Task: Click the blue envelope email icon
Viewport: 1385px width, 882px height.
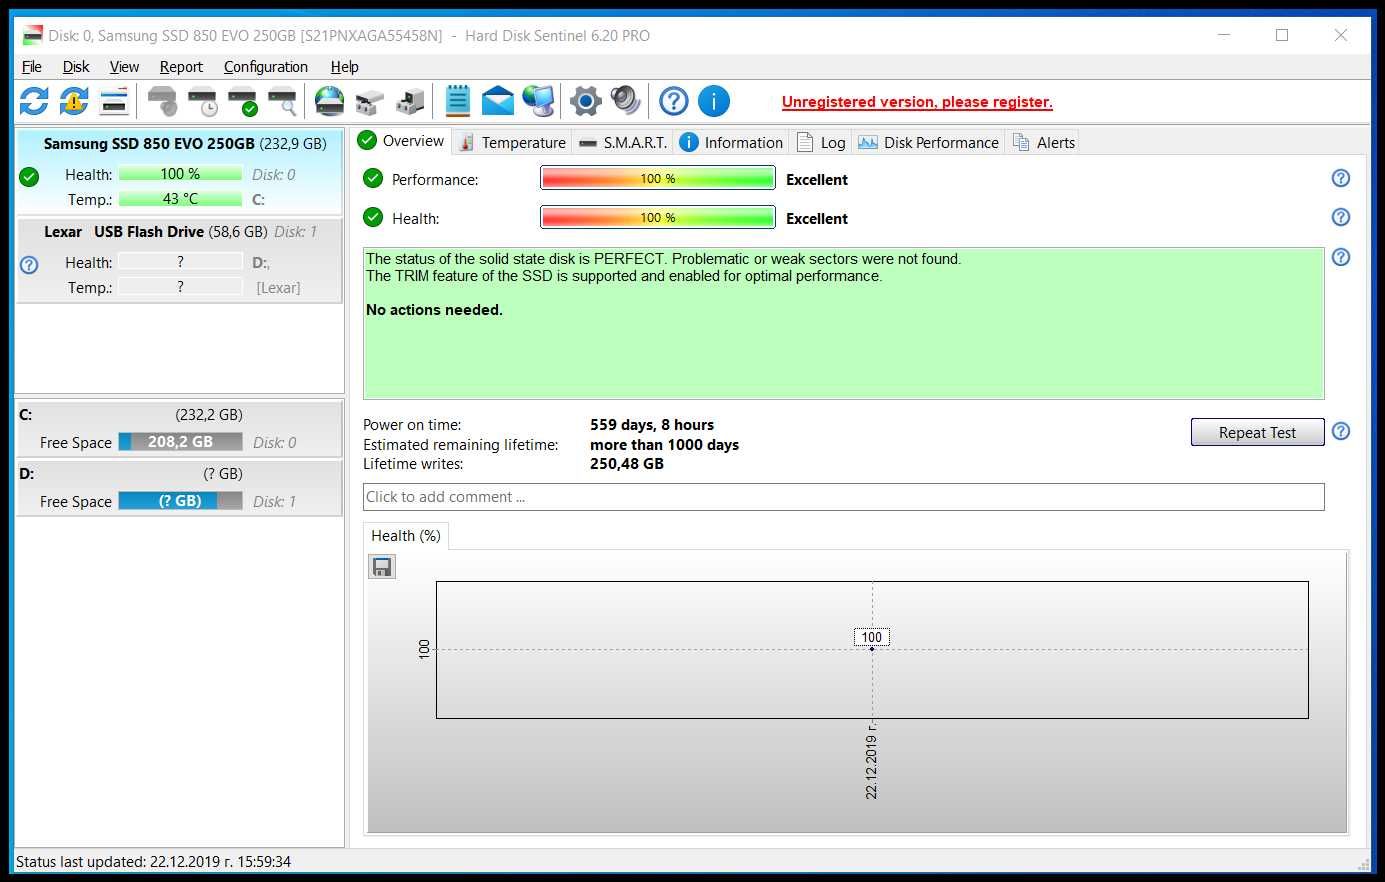Action: 497,101
